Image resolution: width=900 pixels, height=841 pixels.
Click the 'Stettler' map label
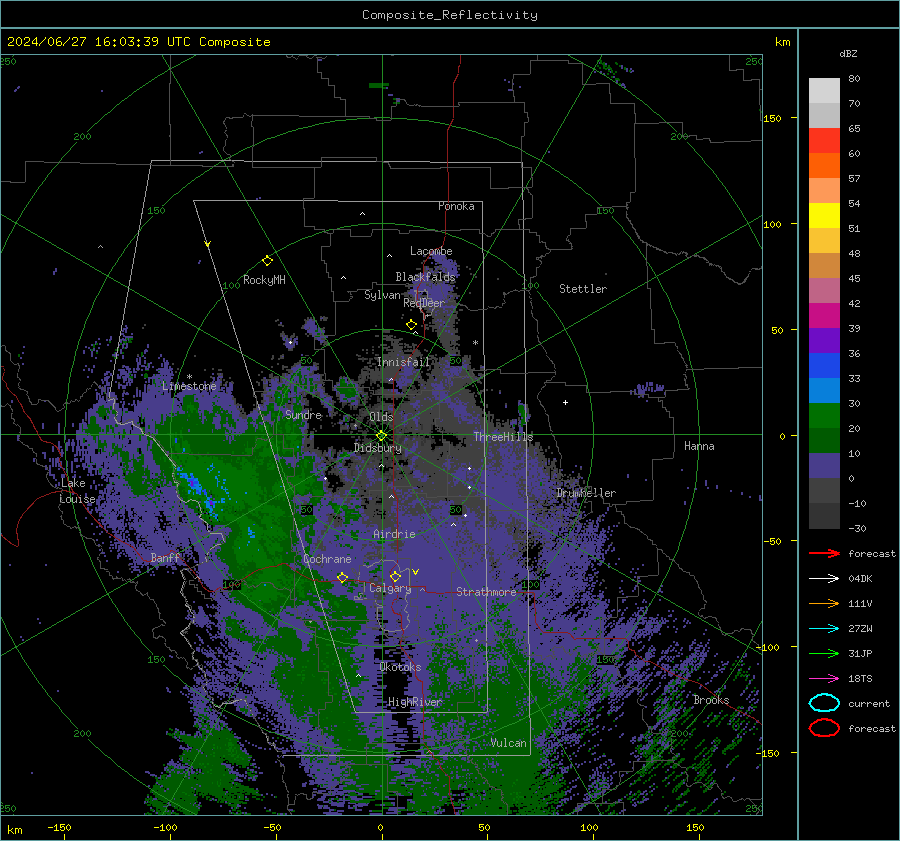(x=583, y=289)
